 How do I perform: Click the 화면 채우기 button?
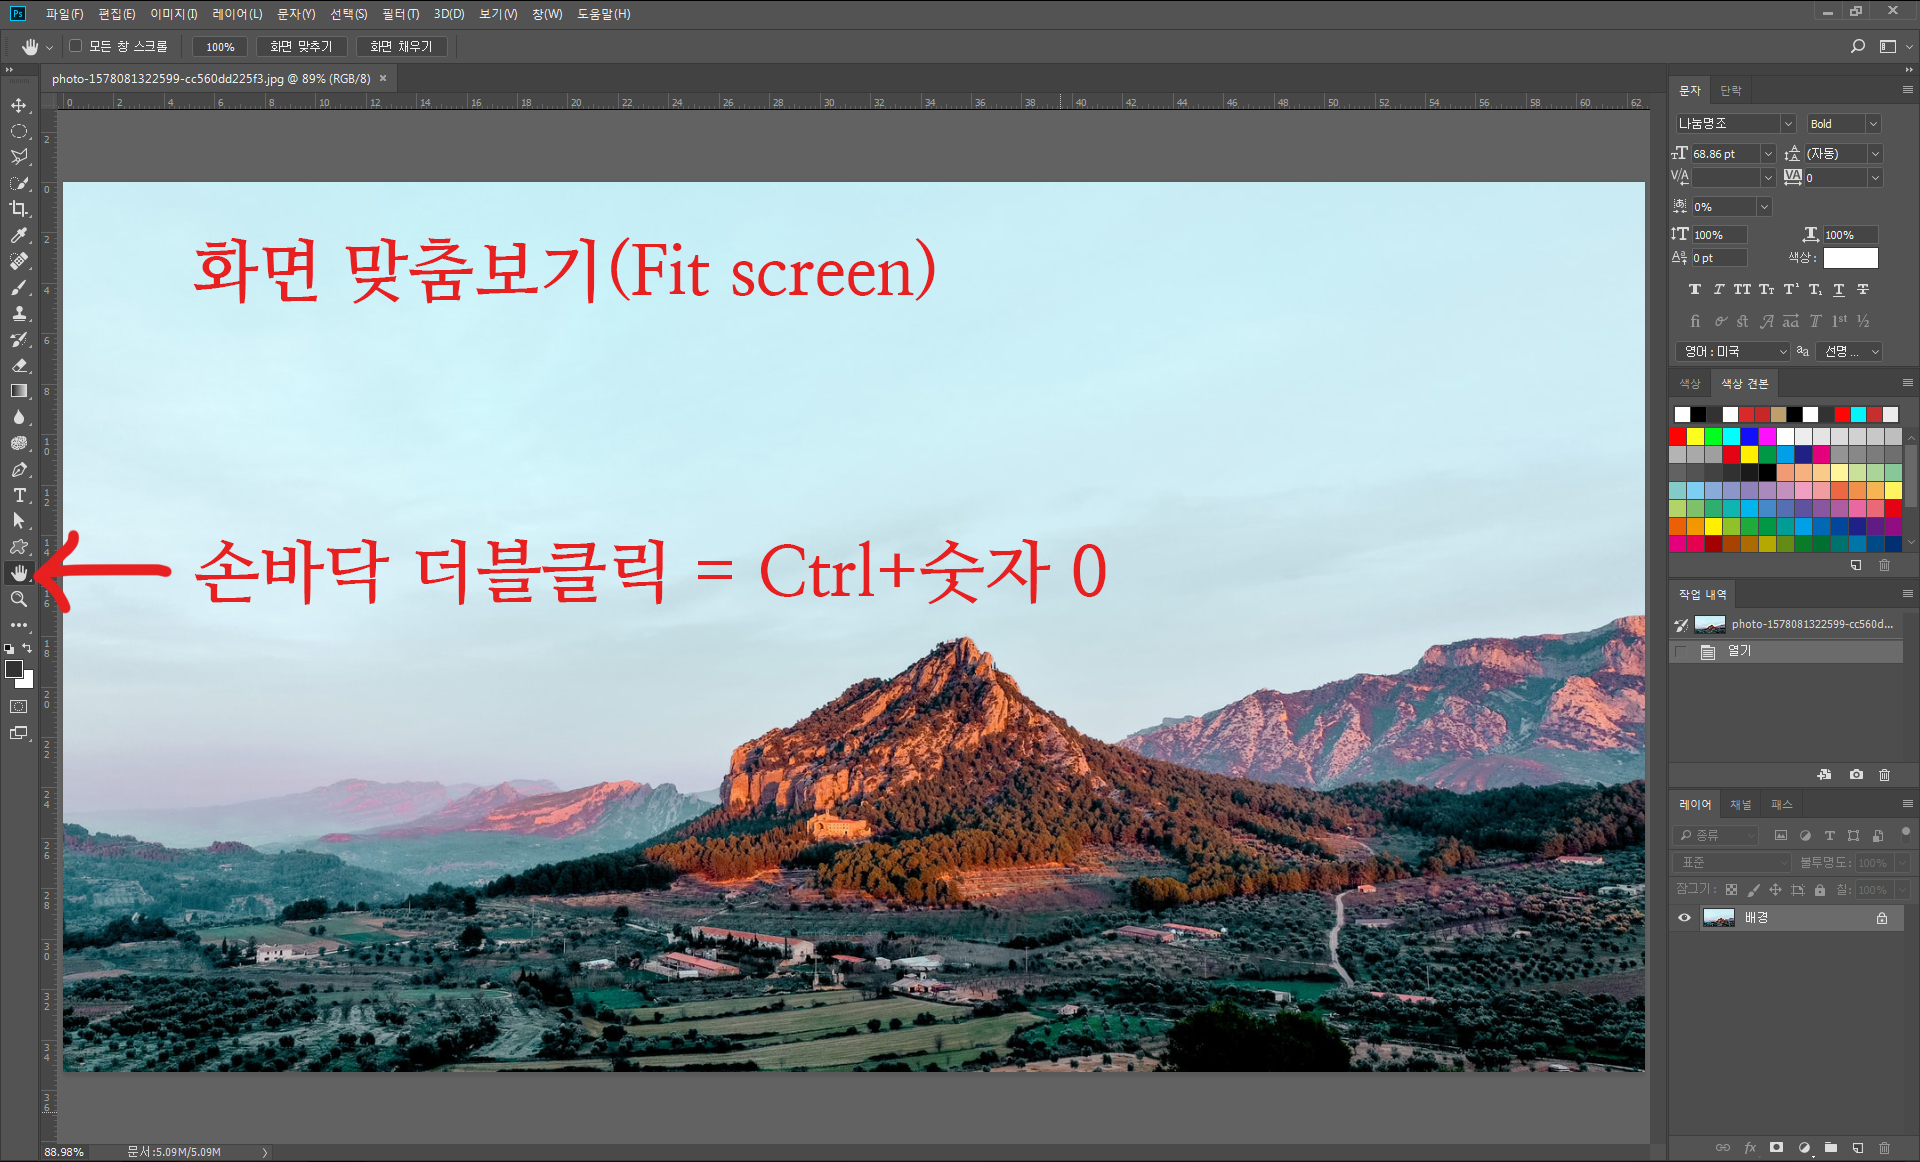coord(401,46)
